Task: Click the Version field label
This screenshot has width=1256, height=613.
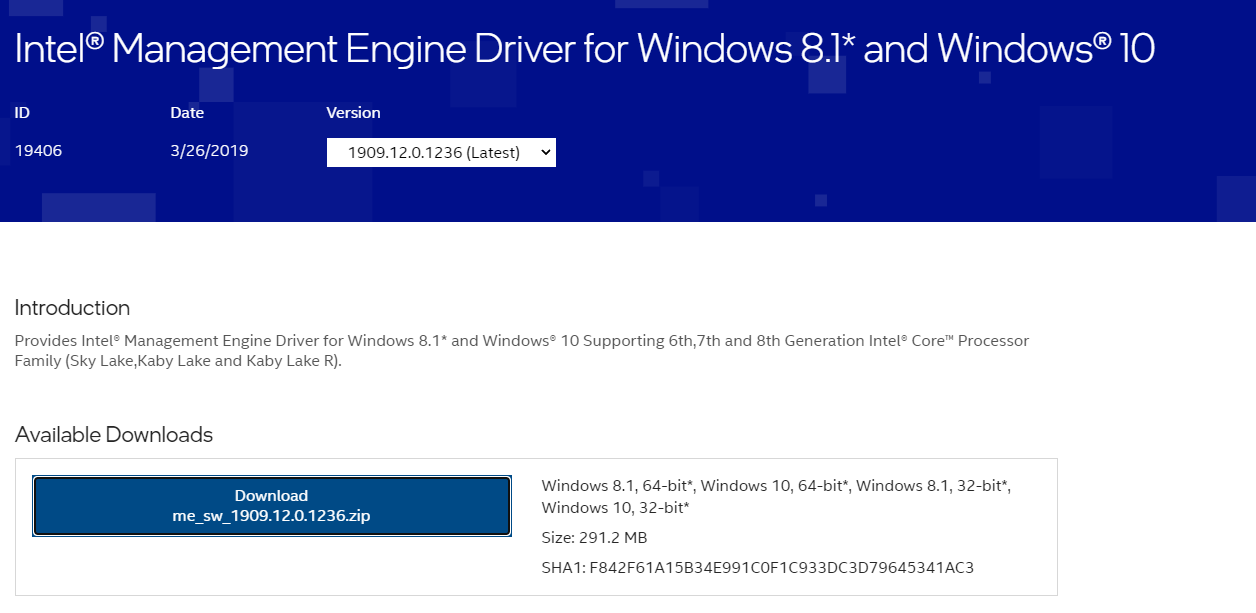Action: click(x=353, y=113)
